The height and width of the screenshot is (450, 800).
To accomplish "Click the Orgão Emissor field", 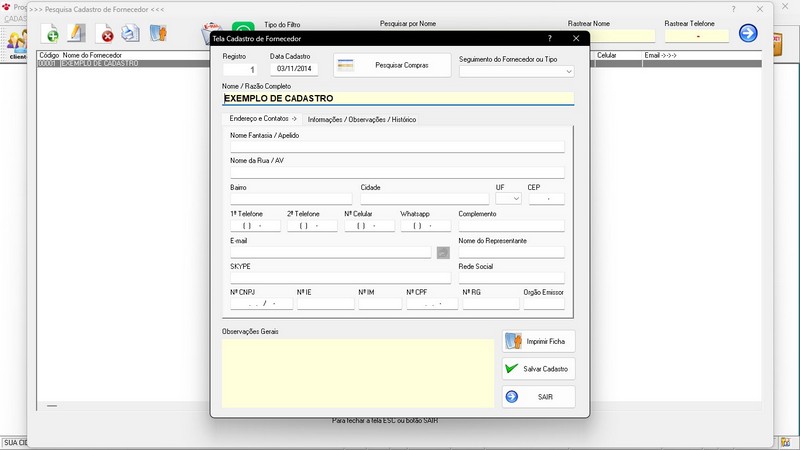I will tap(544, 304).
